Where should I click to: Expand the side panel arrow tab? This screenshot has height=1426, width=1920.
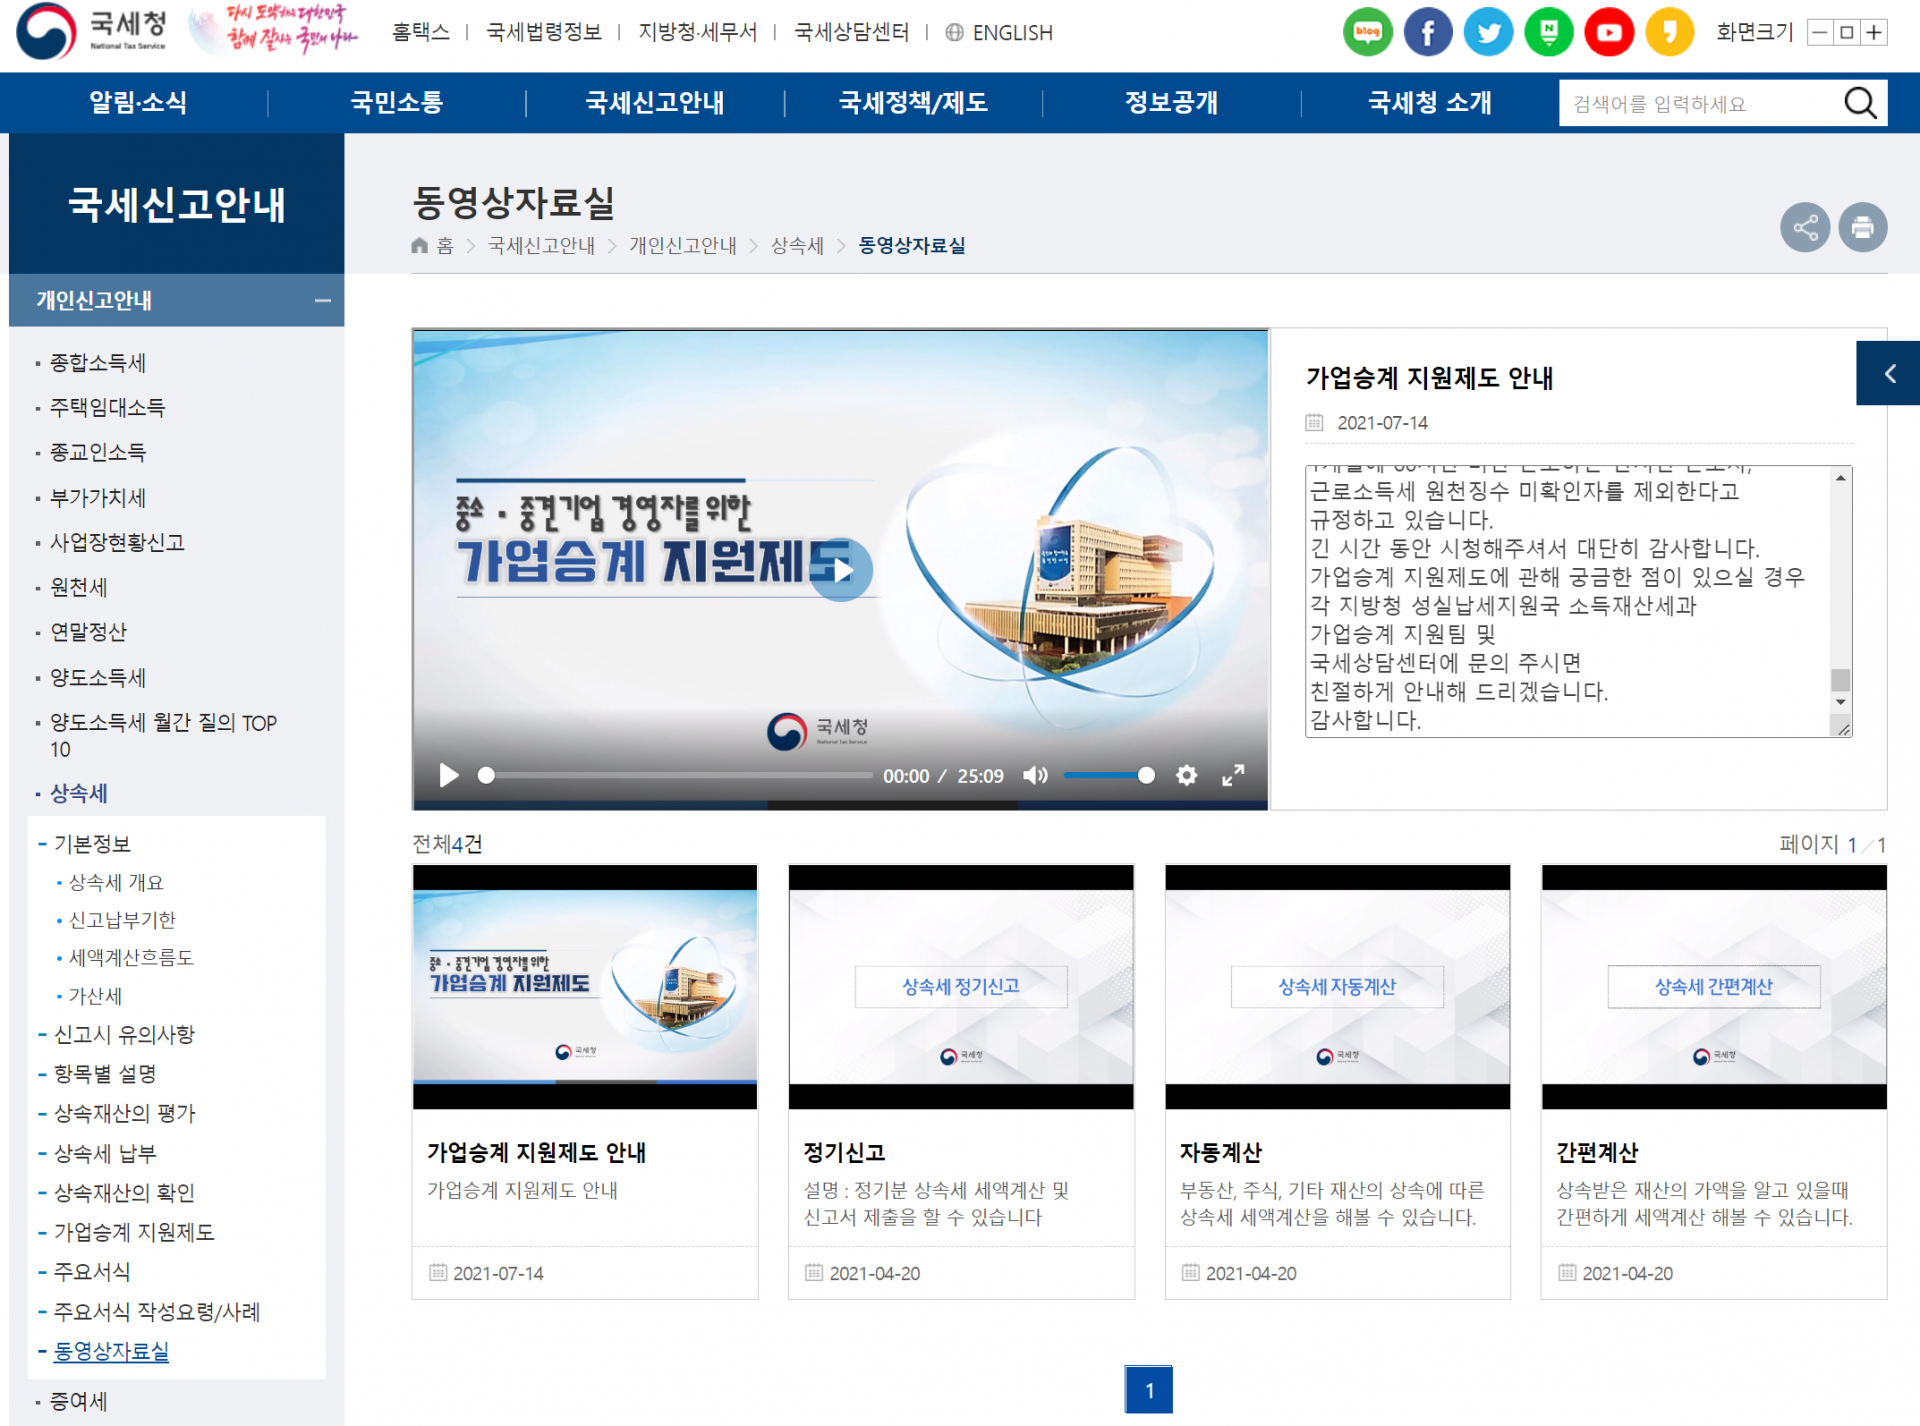[1888, 373]
